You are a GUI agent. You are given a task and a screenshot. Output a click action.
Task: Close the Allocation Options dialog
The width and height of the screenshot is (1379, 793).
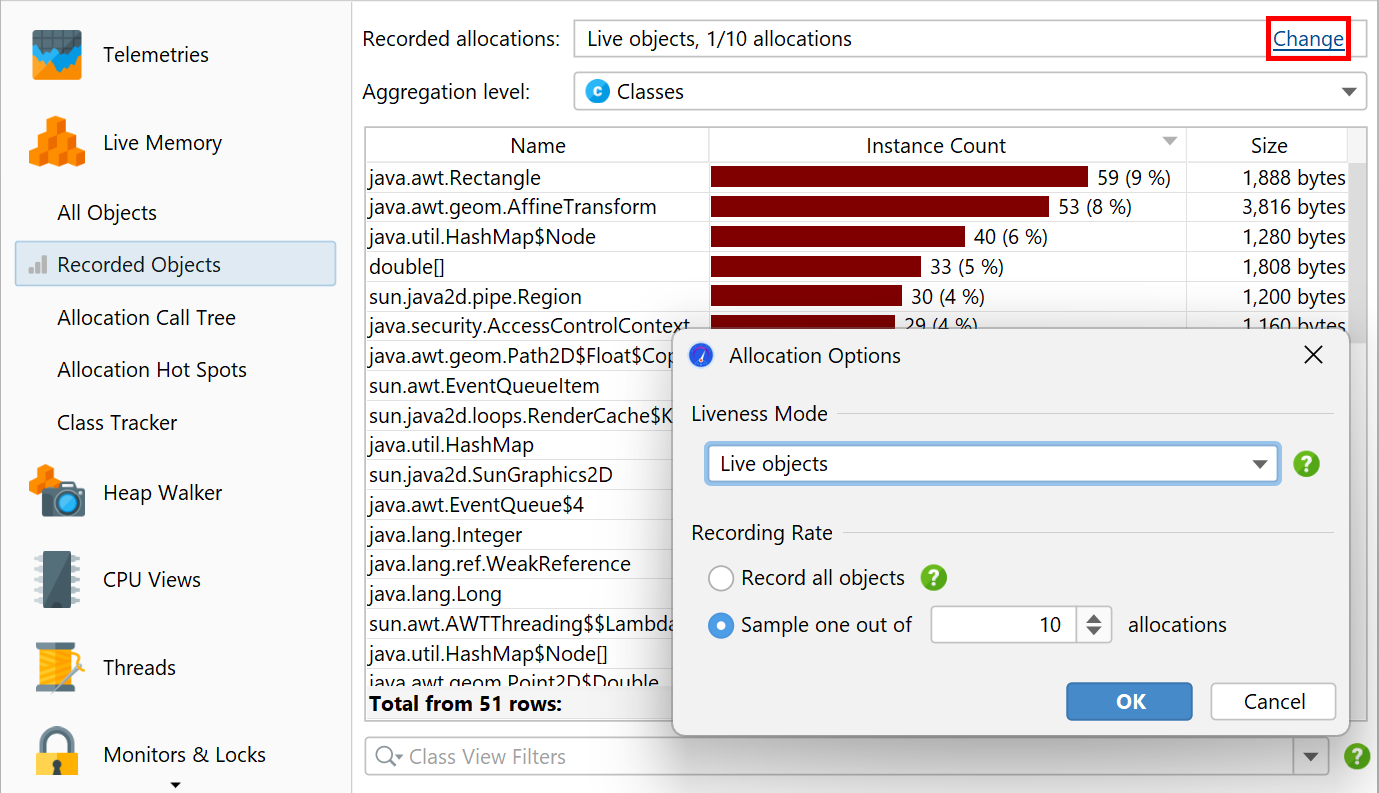pyautogui.click(x=1314, y=355)
